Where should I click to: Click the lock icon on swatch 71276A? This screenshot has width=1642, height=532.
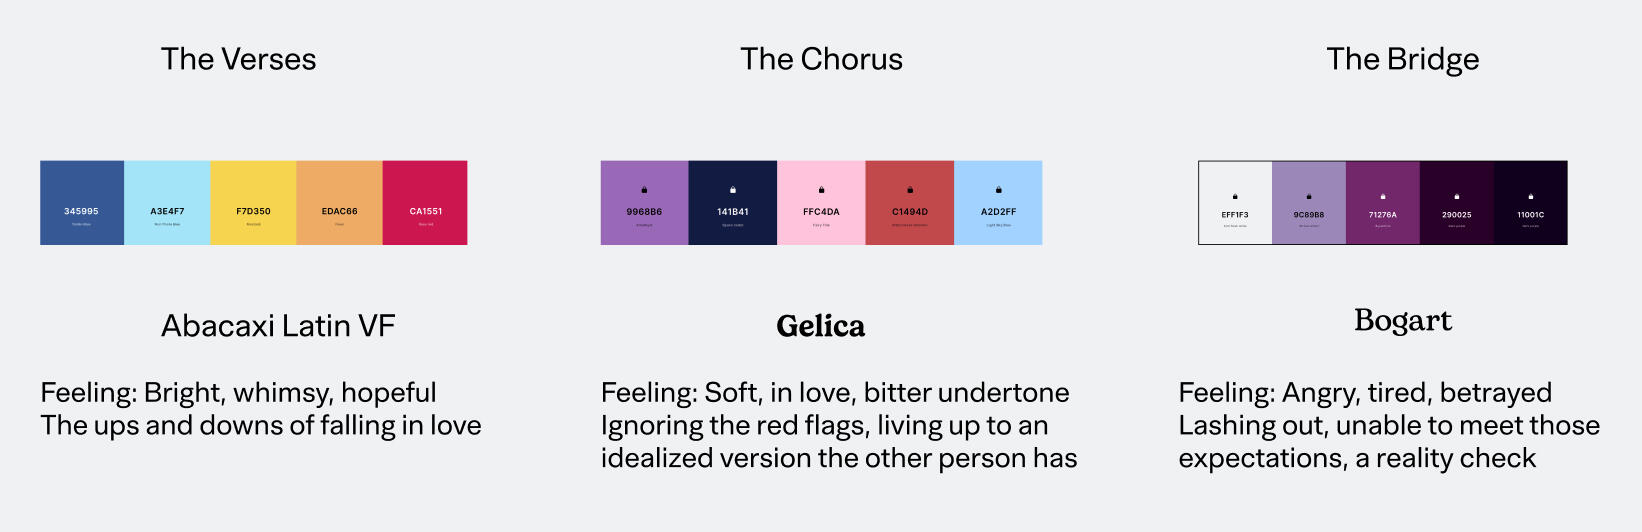pyautogui.click(x=1383, y=197)
